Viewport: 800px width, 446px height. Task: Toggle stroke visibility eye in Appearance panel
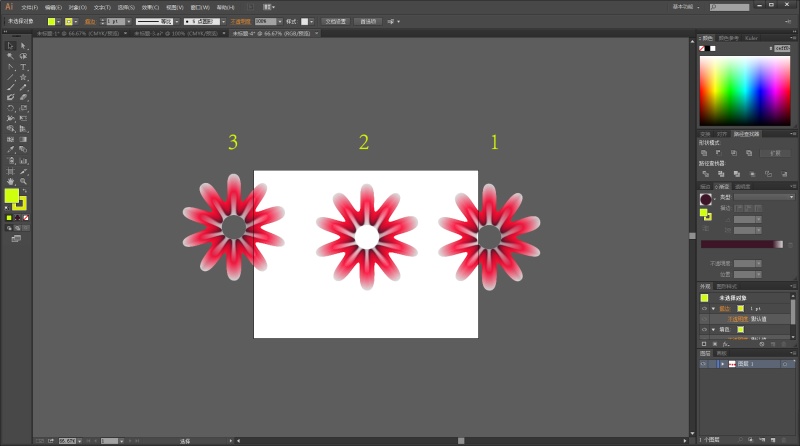[703, 308]
